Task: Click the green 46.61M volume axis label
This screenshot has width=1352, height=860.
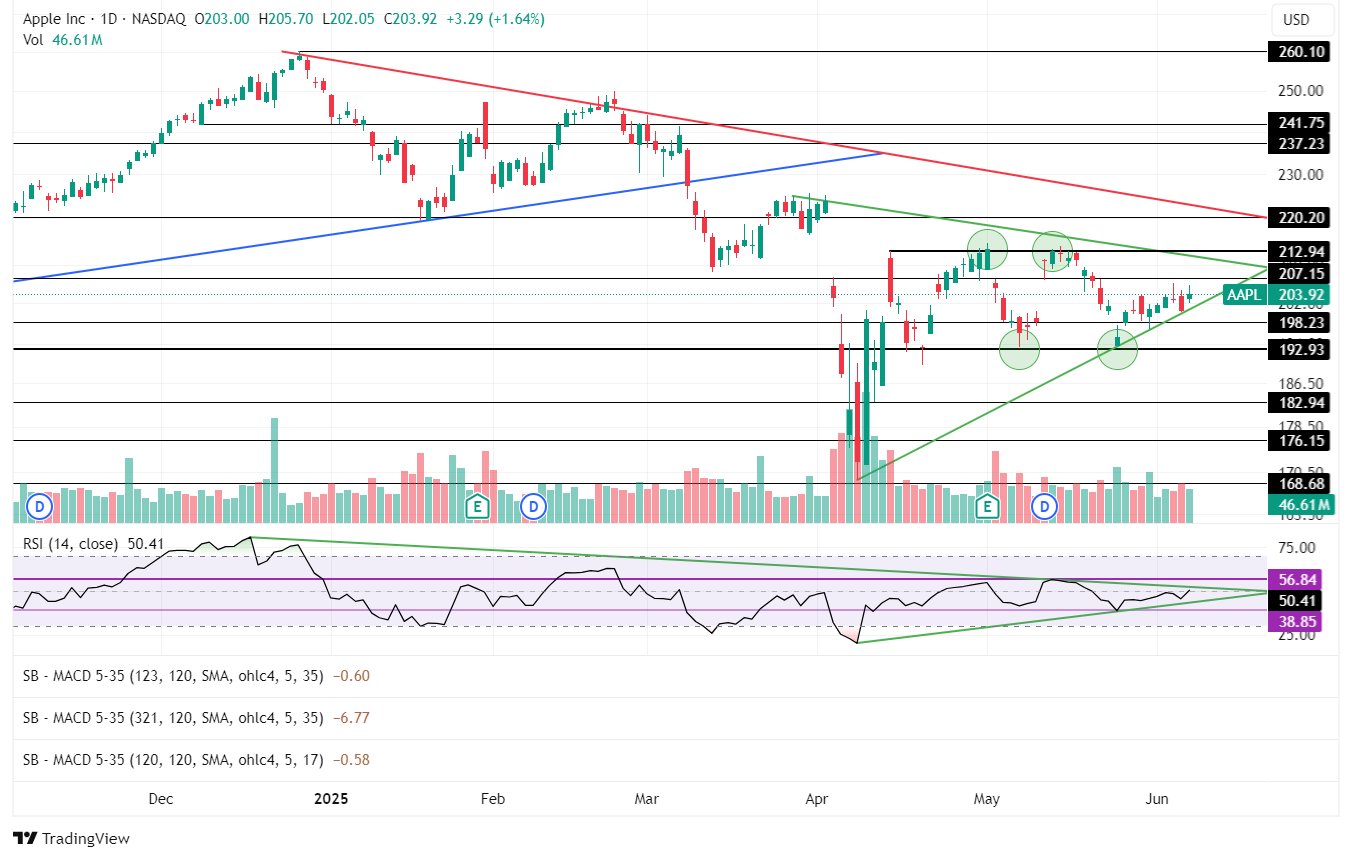Action: pyautogui.click(x=1303, y=505)
